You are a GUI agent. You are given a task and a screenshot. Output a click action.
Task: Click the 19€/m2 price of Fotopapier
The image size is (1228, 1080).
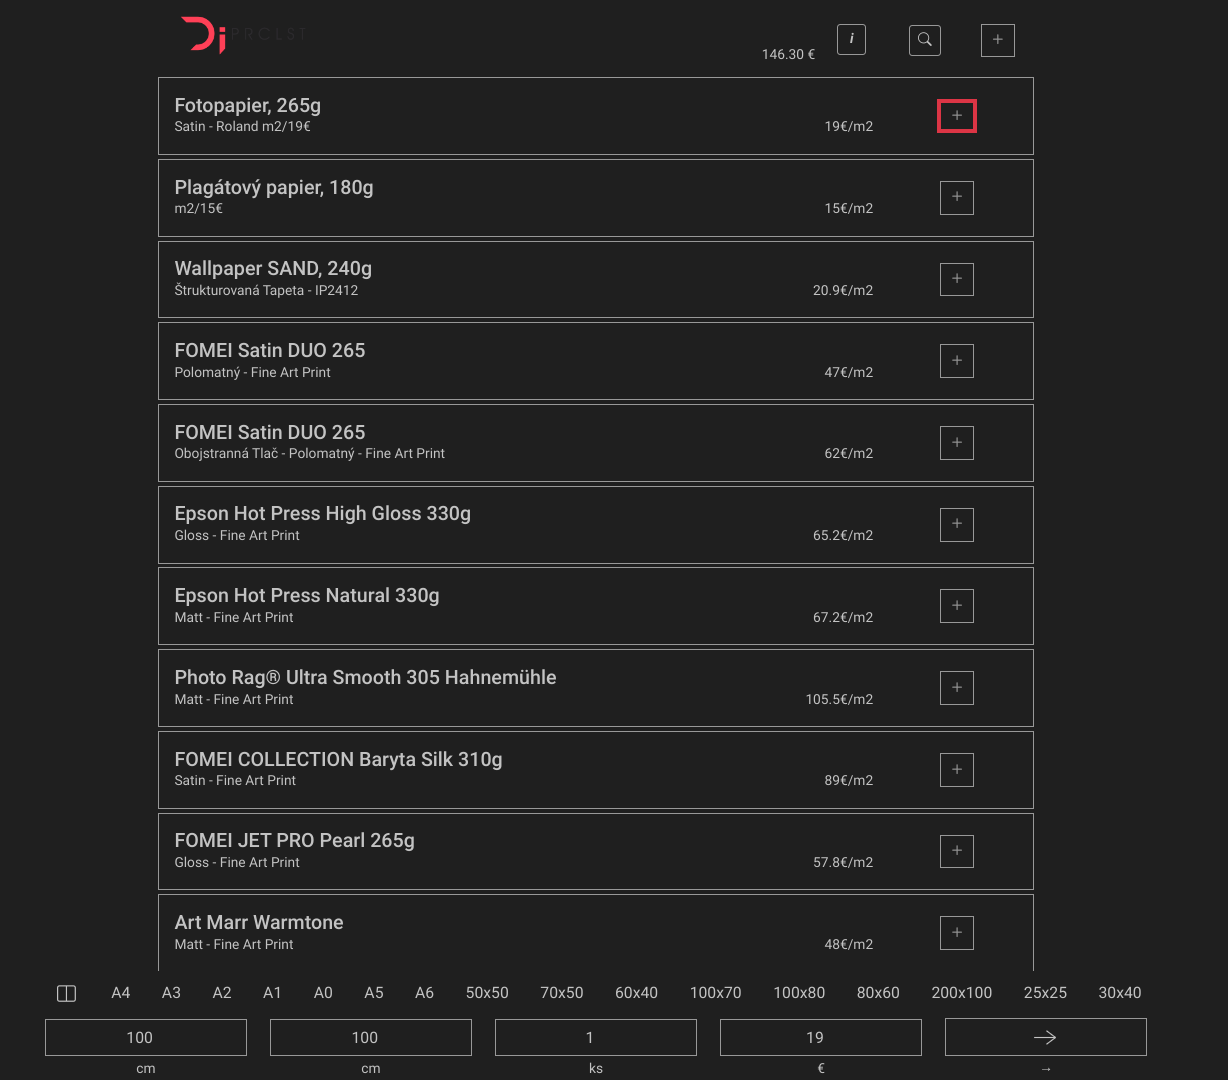tap(849, 127)
